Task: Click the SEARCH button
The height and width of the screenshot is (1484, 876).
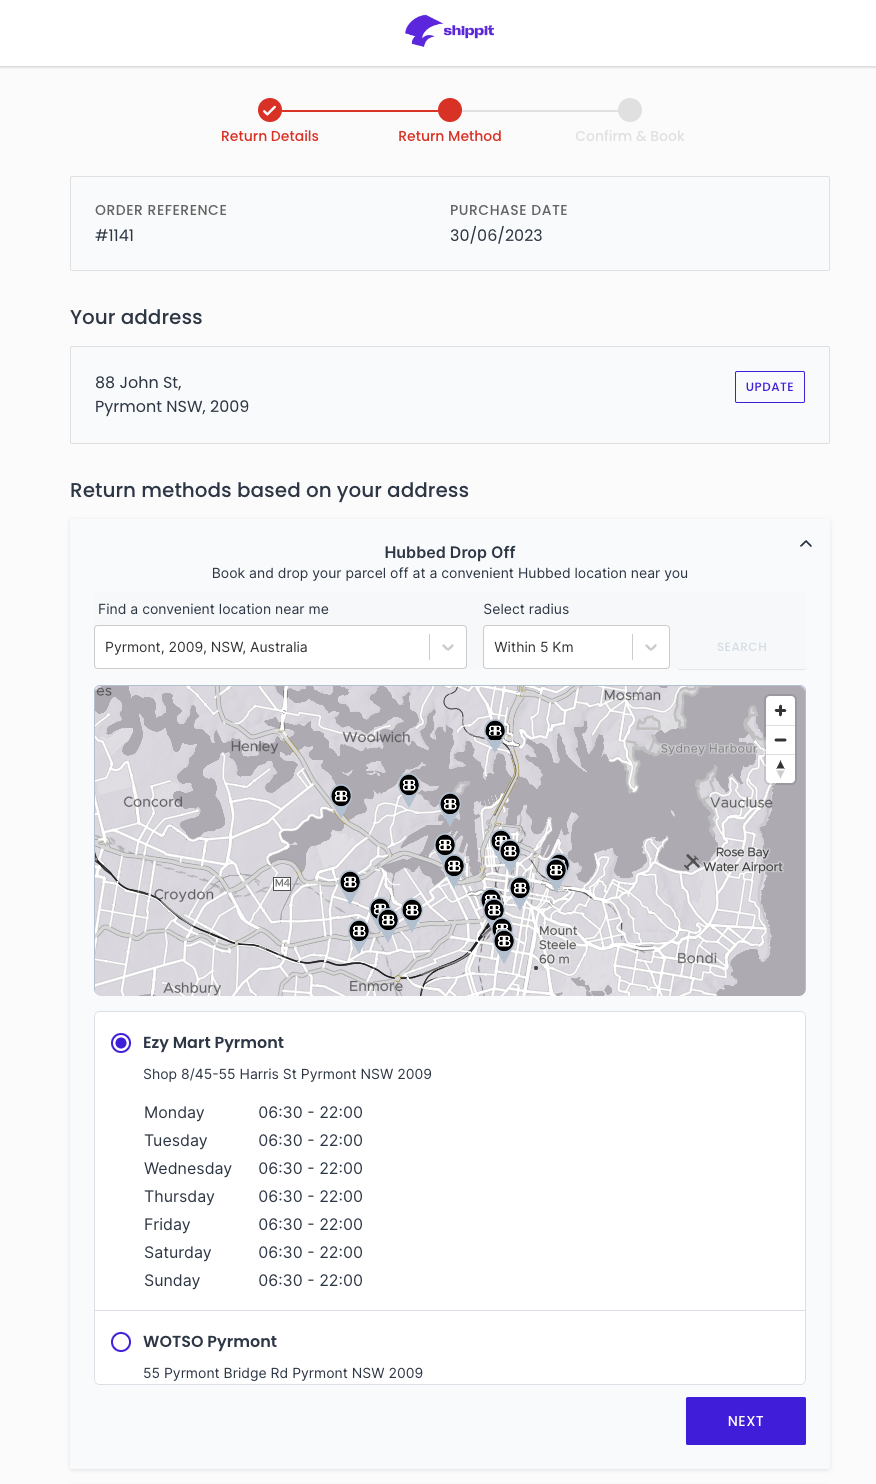Action: pyautogui.click(x=741, y=647)
